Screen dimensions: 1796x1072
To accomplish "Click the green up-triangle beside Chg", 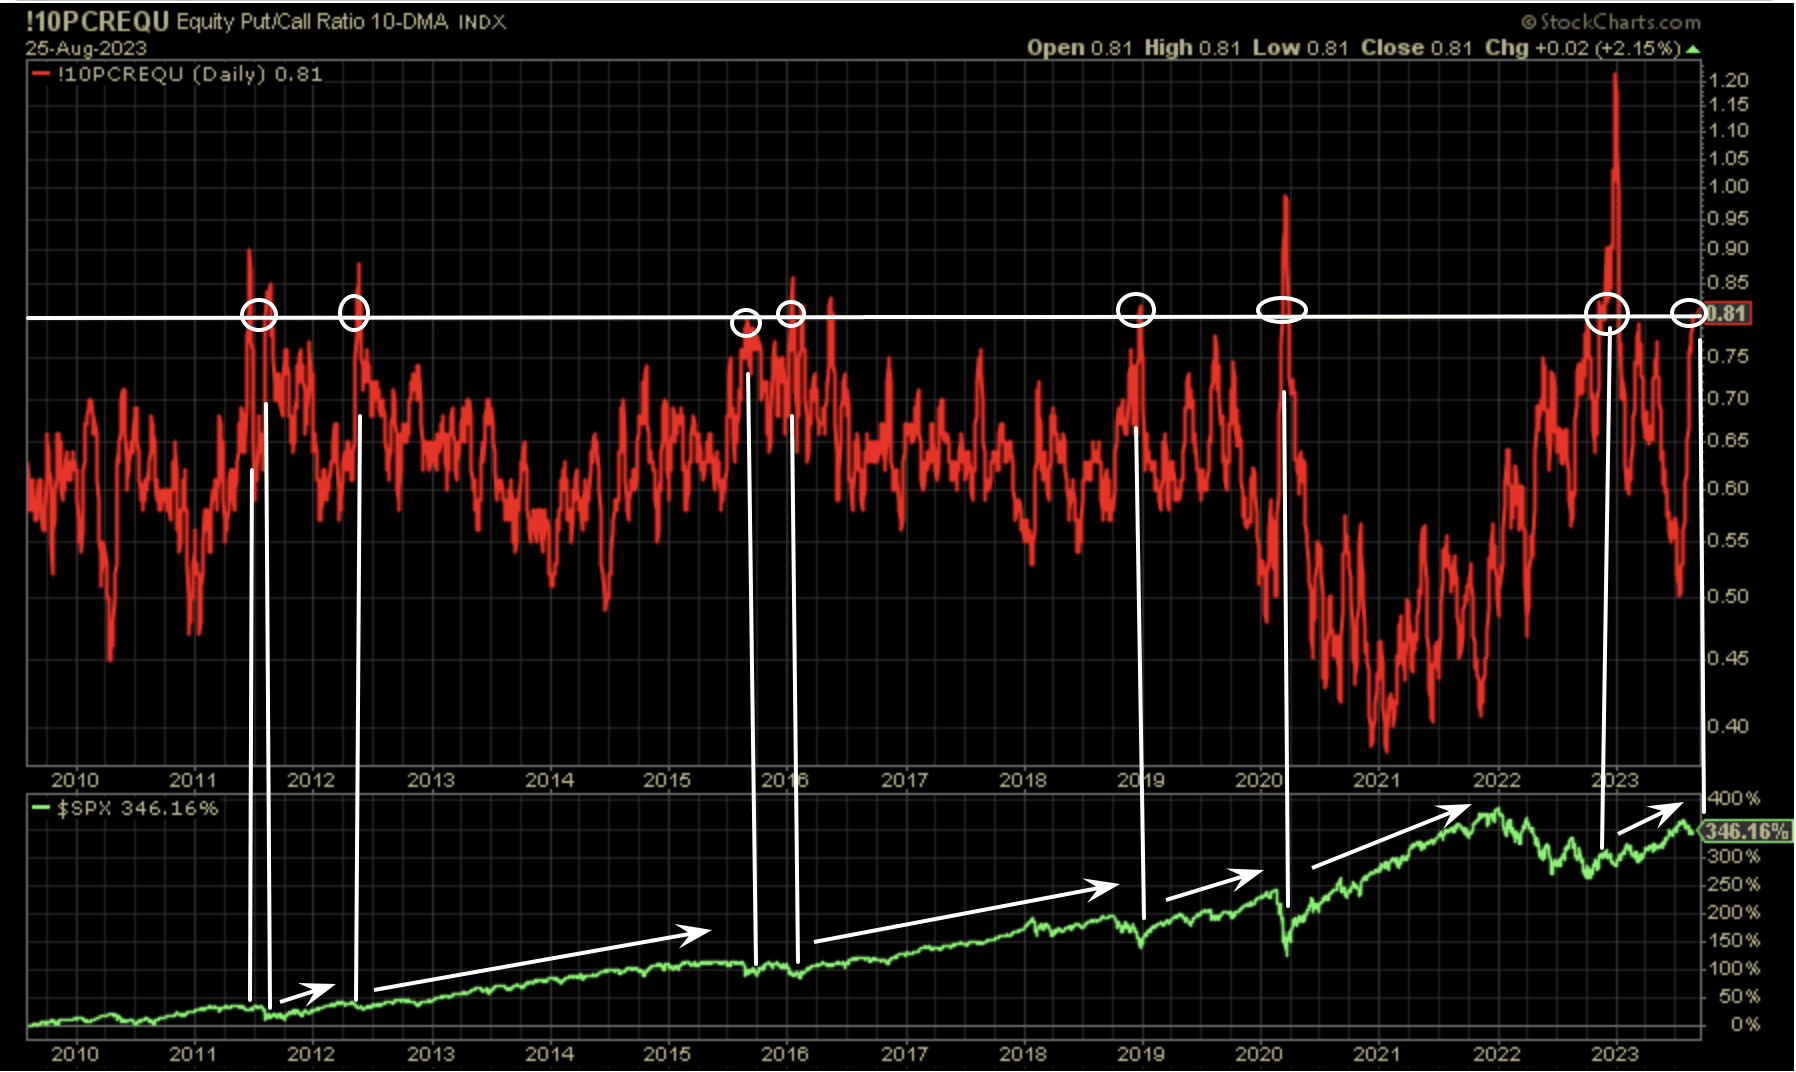I will [1692, 49].
